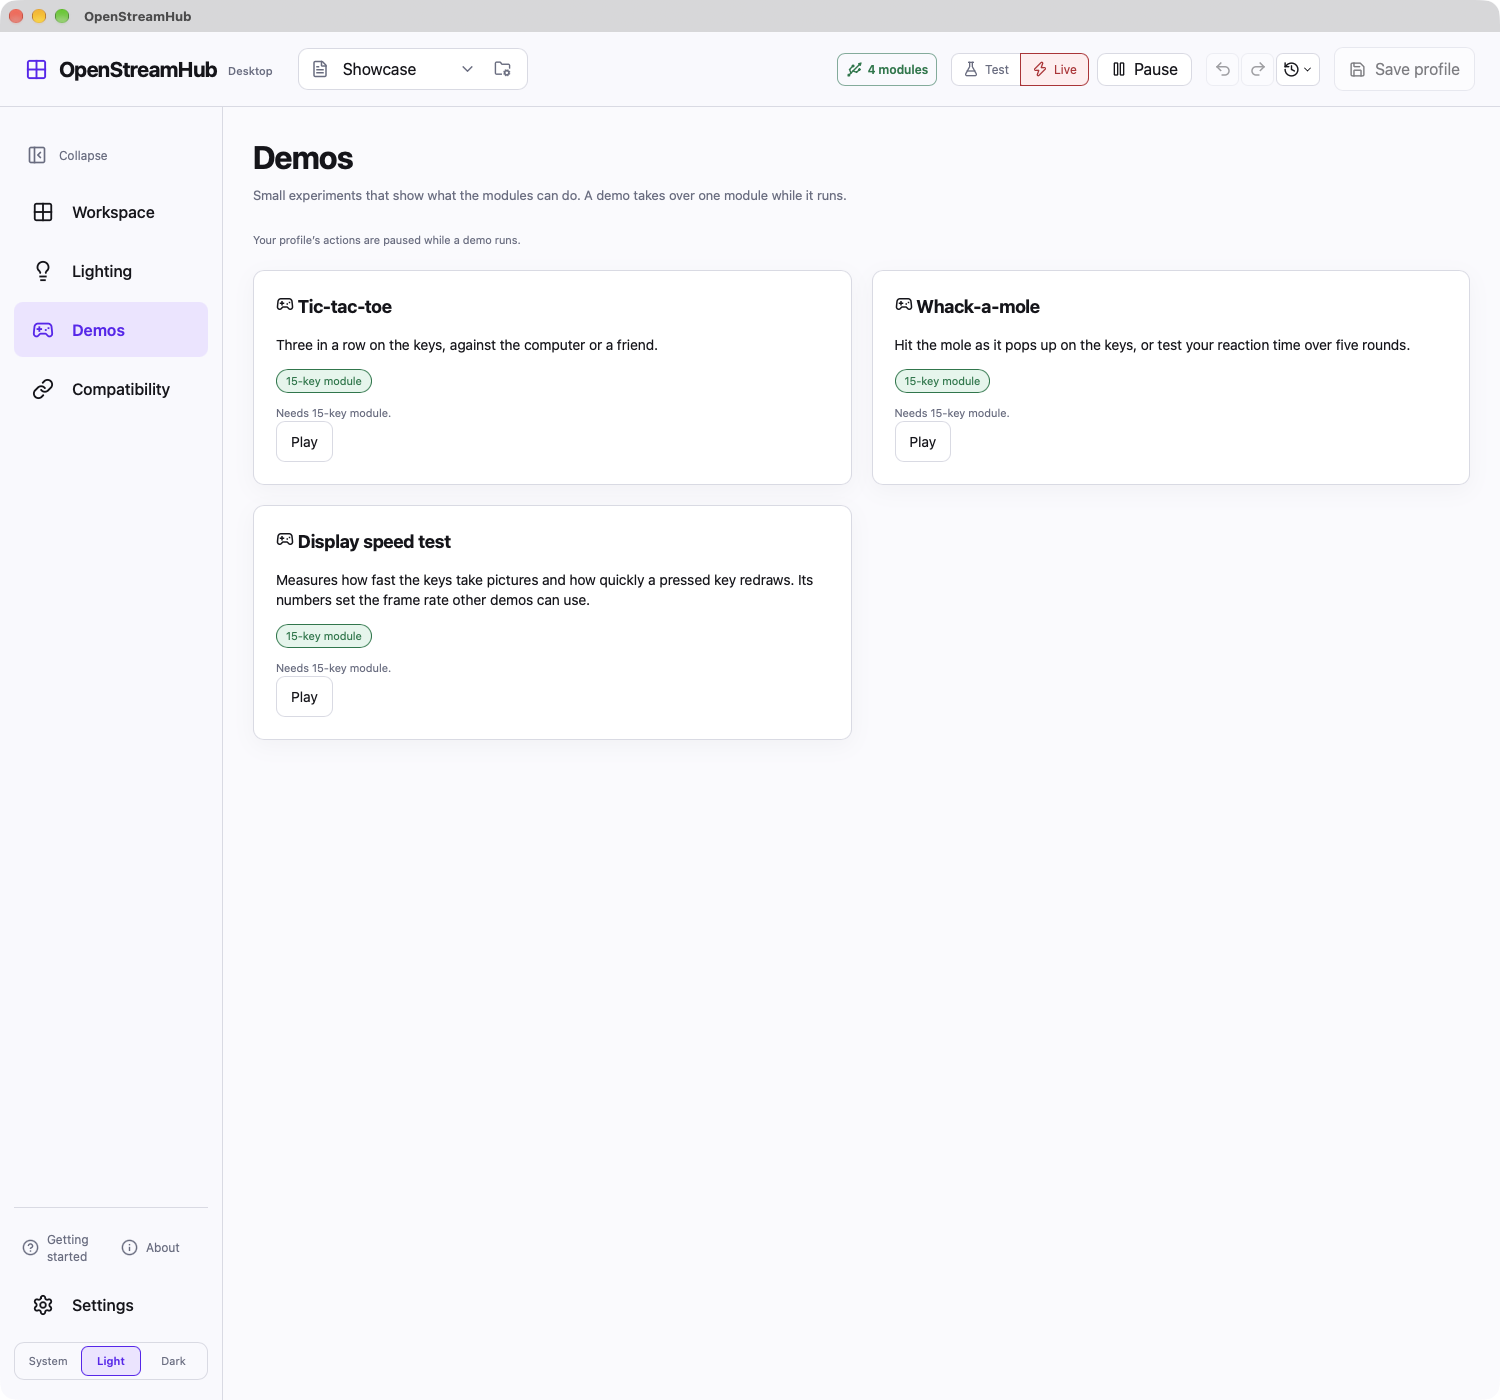
Task: Collapse the sidebar using the Collapse icon
Action: coord(37,155)
